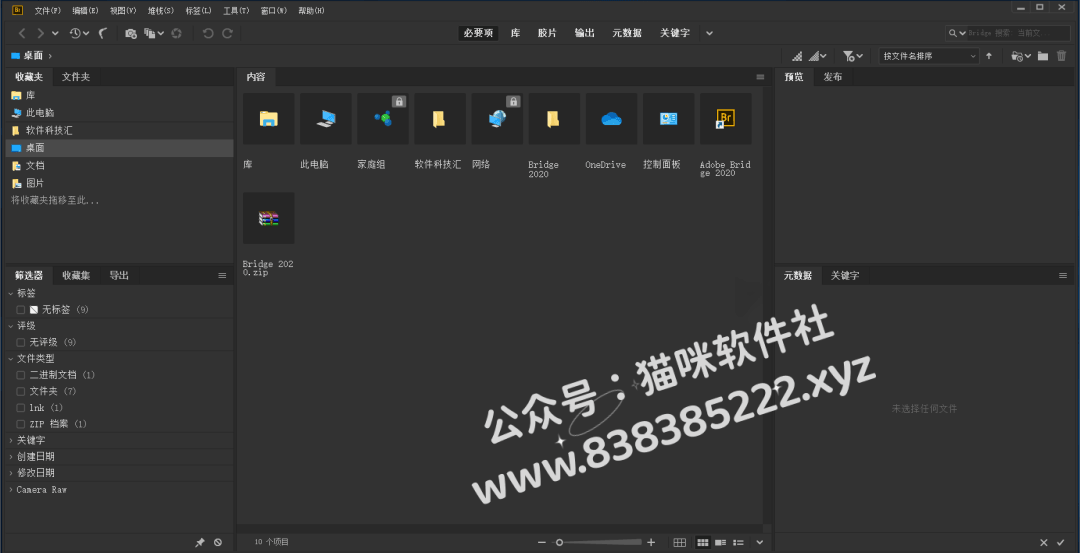Click the thumbnail quality icon

point(797,56)
